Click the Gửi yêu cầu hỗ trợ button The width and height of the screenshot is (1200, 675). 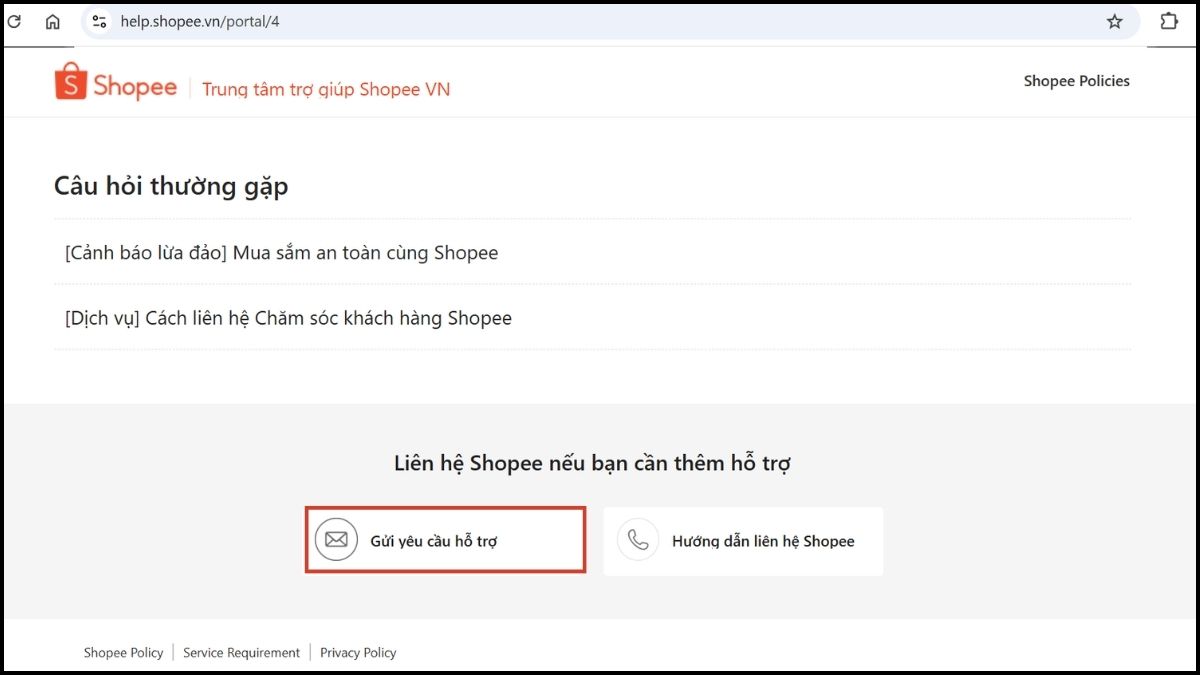tap(445, 540)
